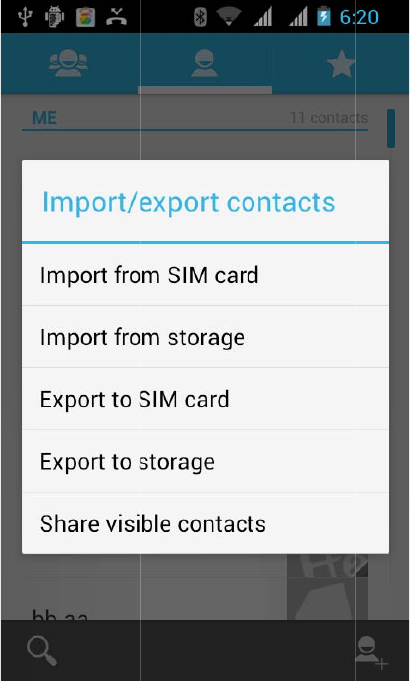Tap Share visible contacts

pos(205,523)
